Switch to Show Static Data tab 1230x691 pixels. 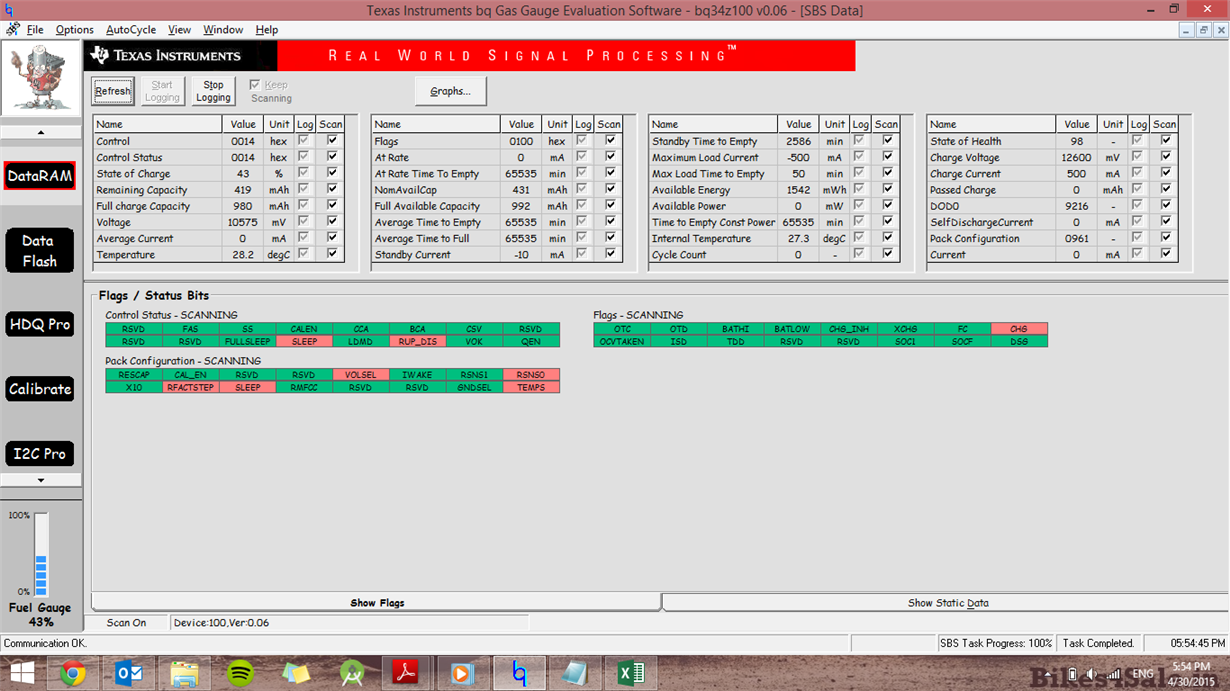948,603
